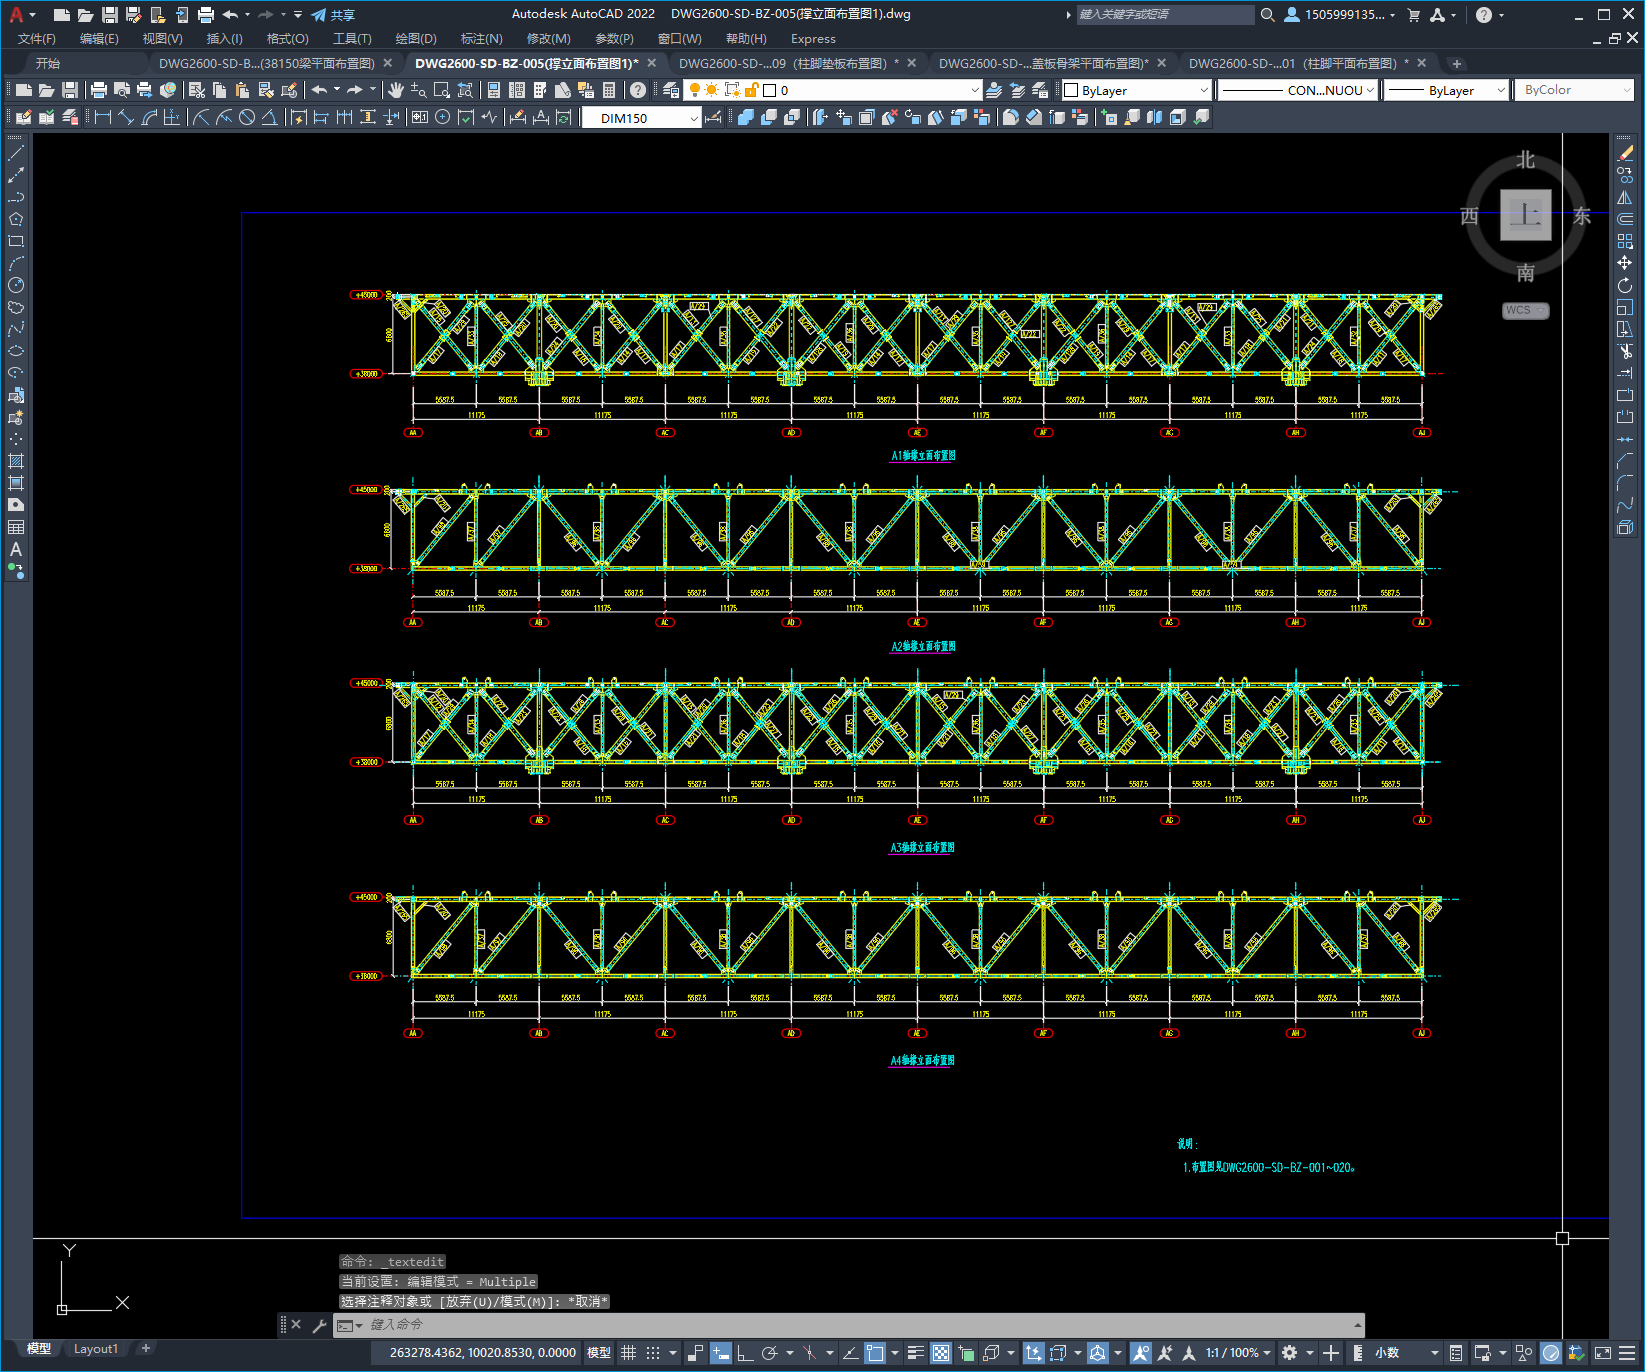Switch to the Layout1 tab

click(96, 1349)
